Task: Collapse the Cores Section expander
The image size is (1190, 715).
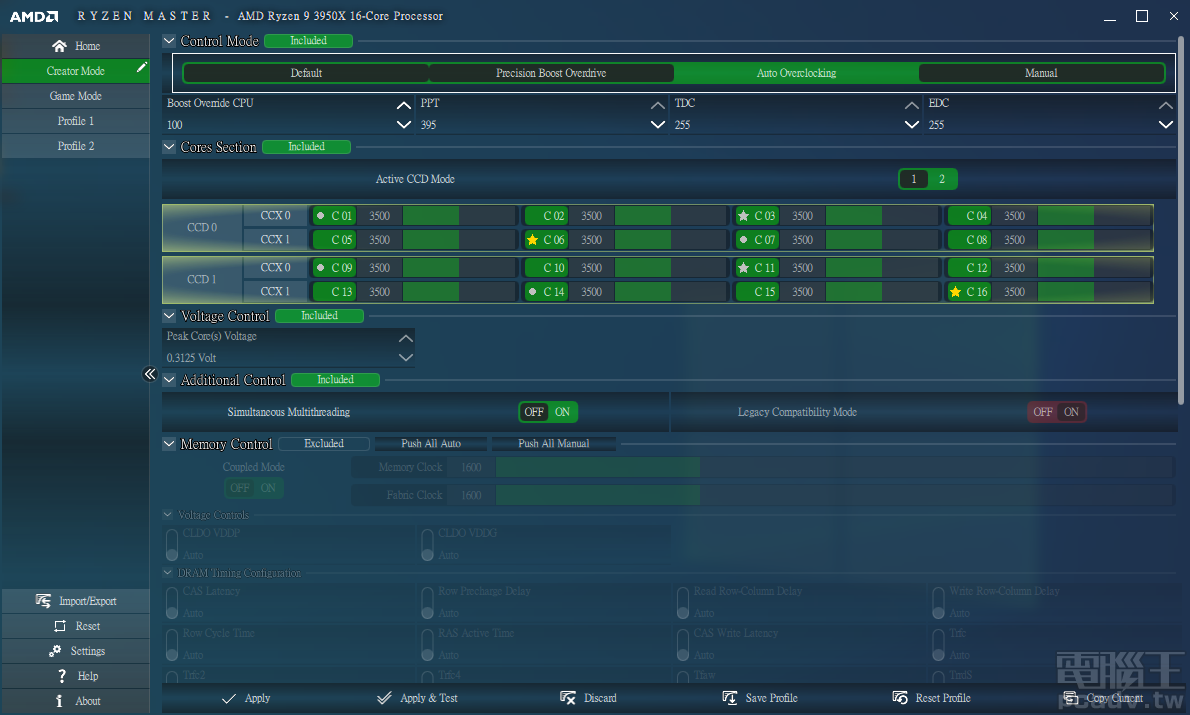Action: (169, 147)
